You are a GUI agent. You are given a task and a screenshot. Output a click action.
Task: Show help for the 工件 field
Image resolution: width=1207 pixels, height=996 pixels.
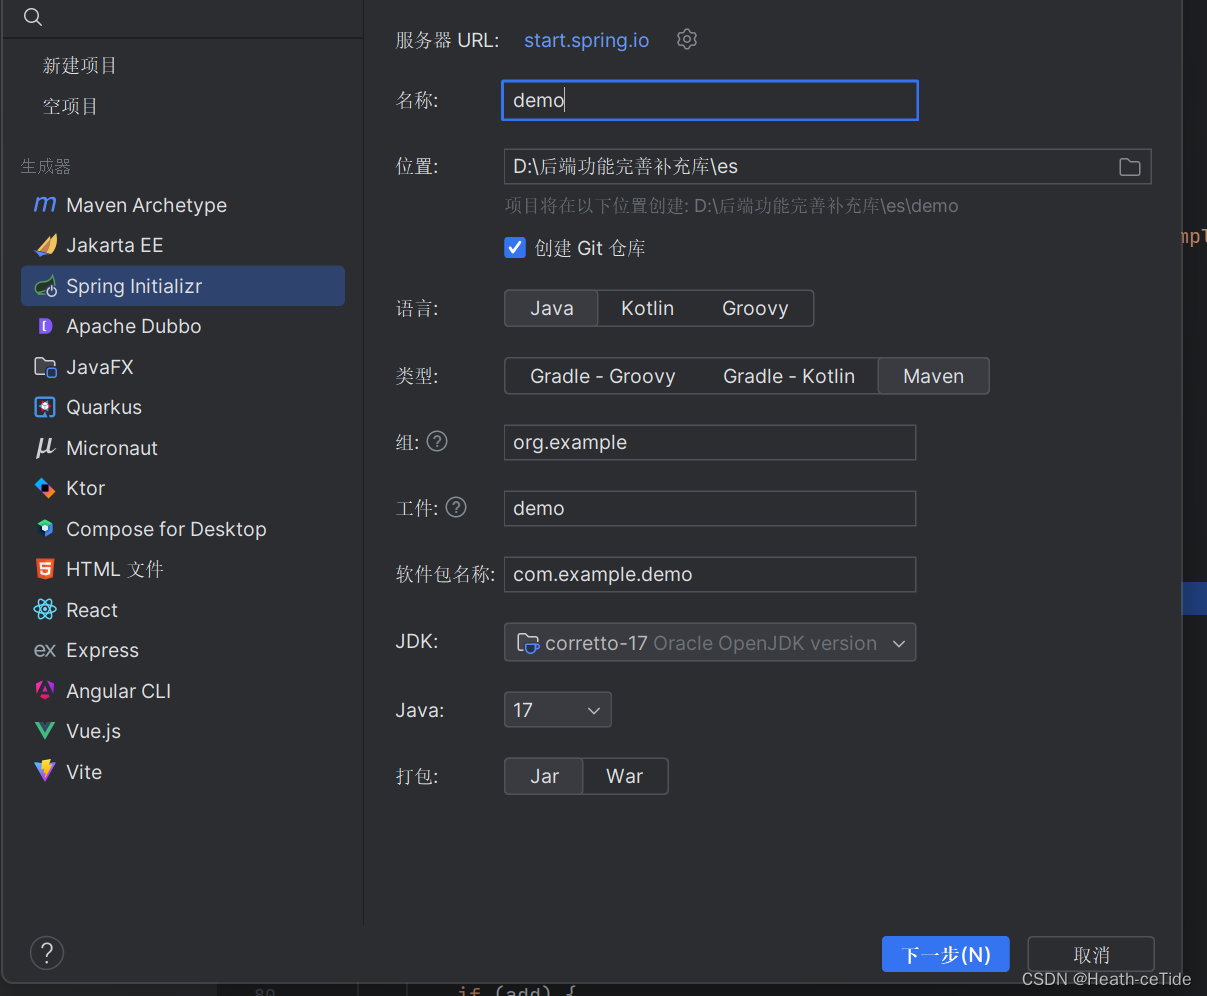pos(456,507)
